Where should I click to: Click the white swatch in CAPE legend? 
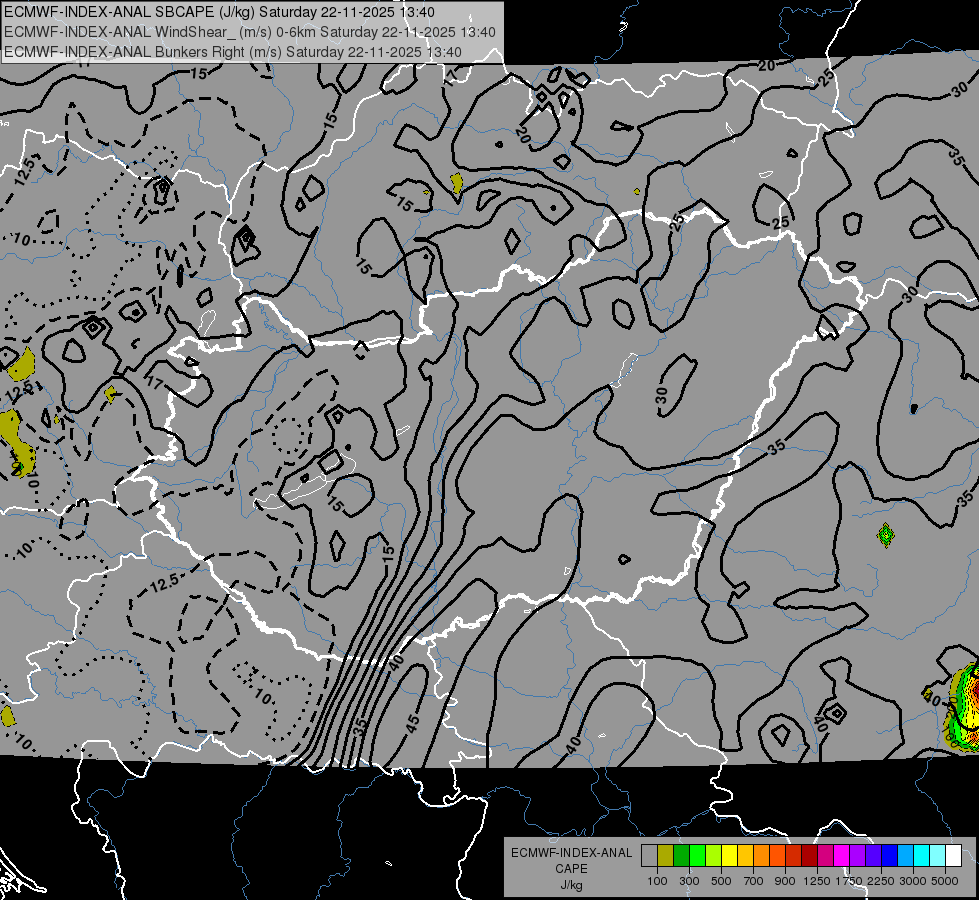point(953,855)
